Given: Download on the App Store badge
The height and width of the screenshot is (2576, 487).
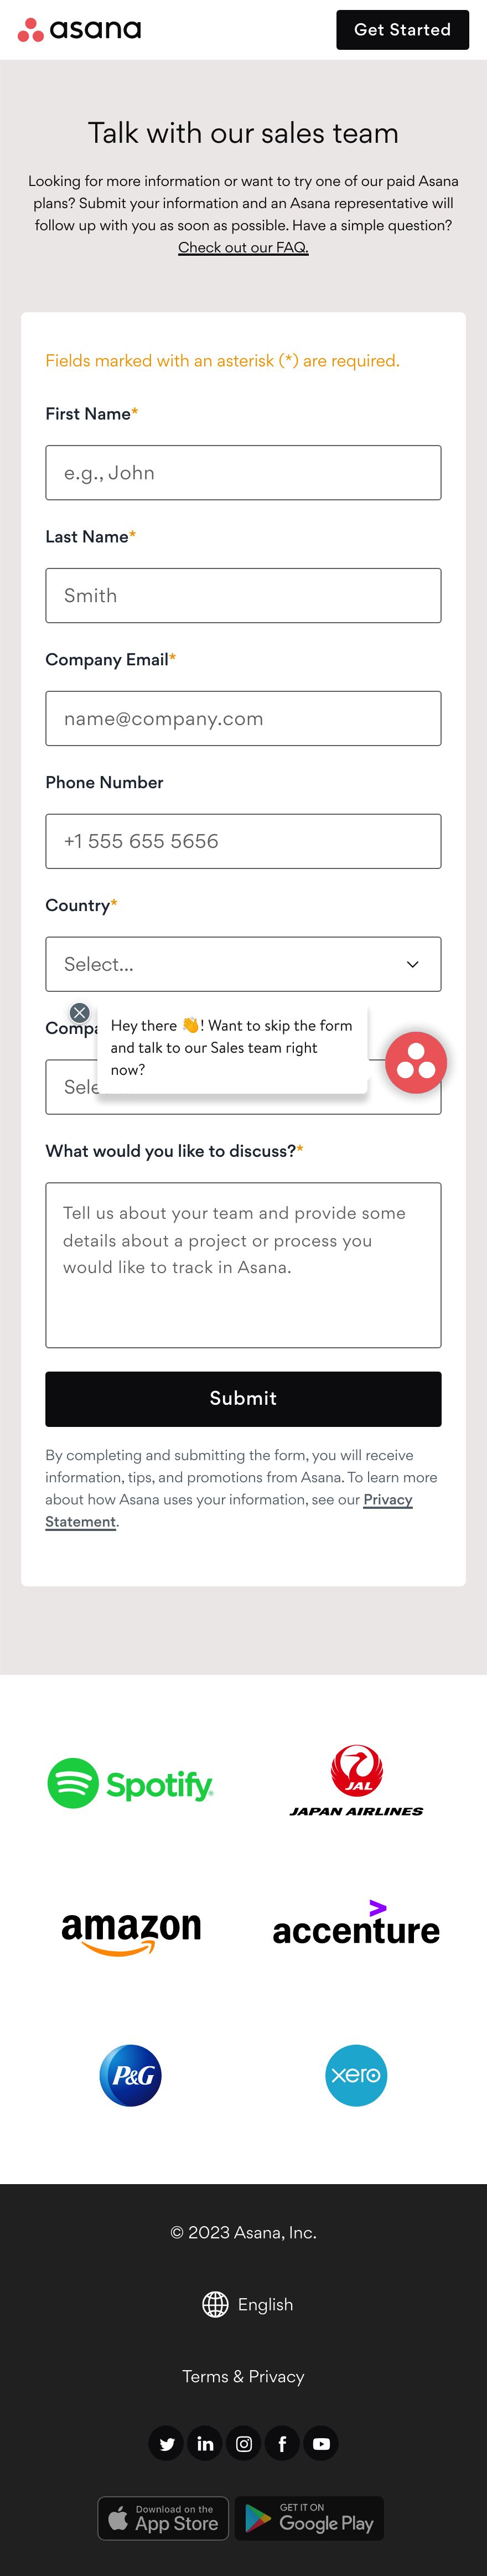Looking at the screenshot, I should pos(163,2518).
